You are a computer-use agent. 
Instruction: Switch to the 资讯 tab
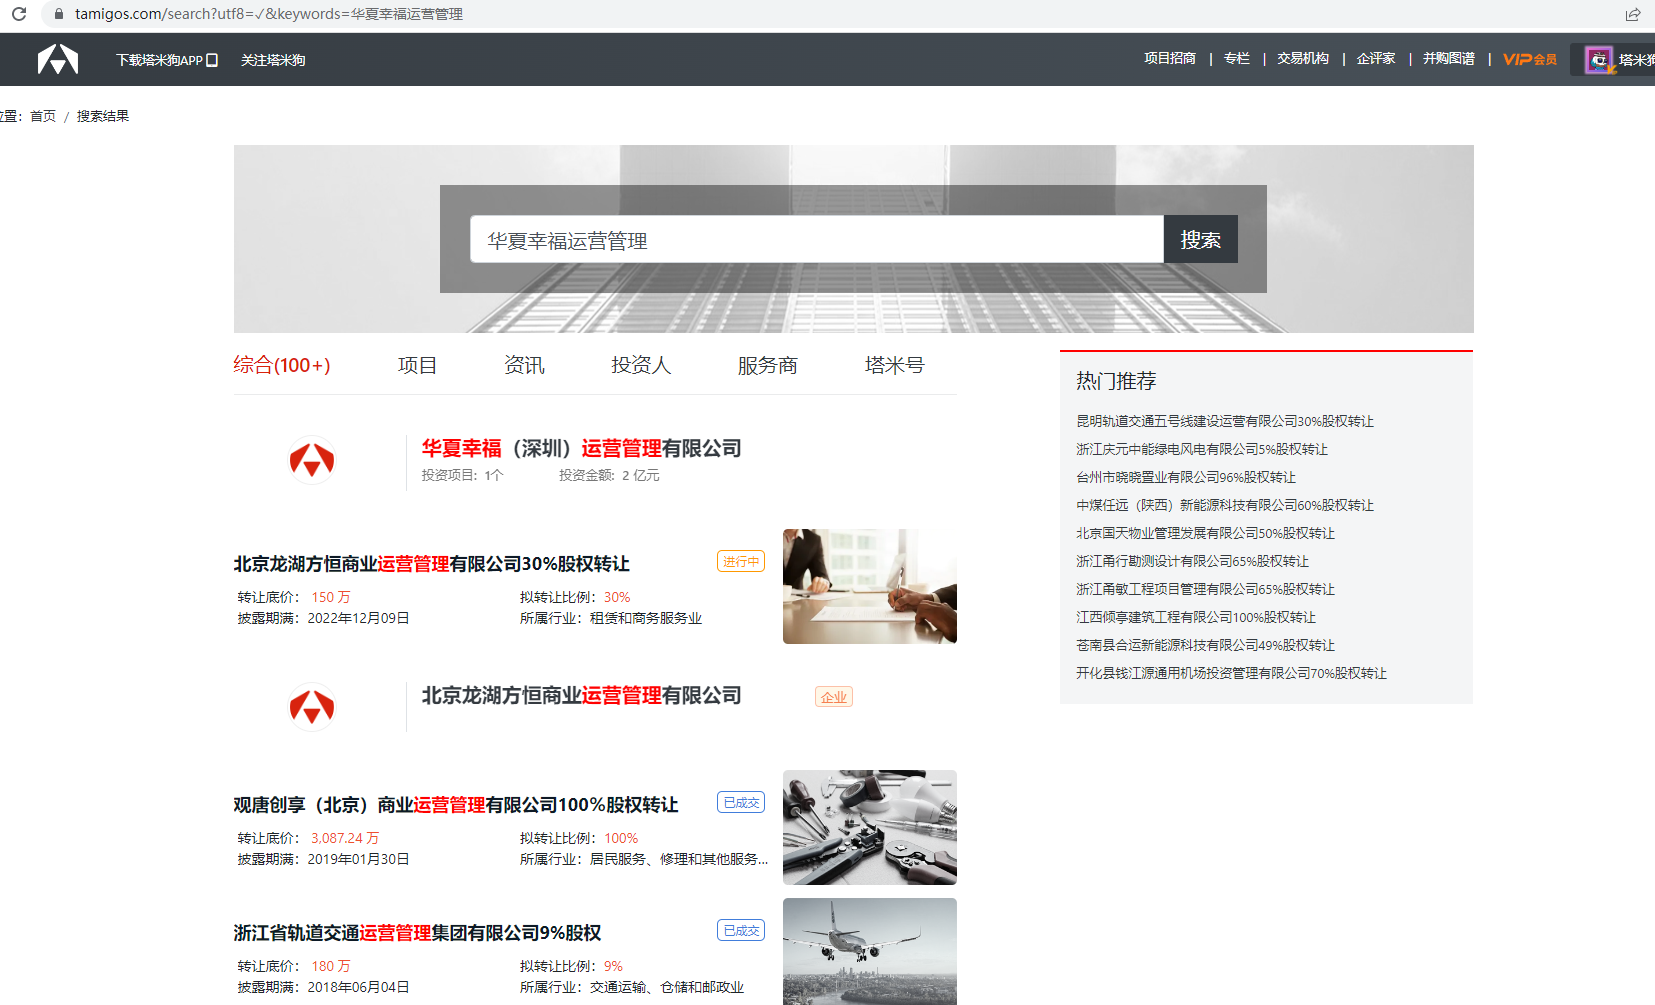point(524,365)
